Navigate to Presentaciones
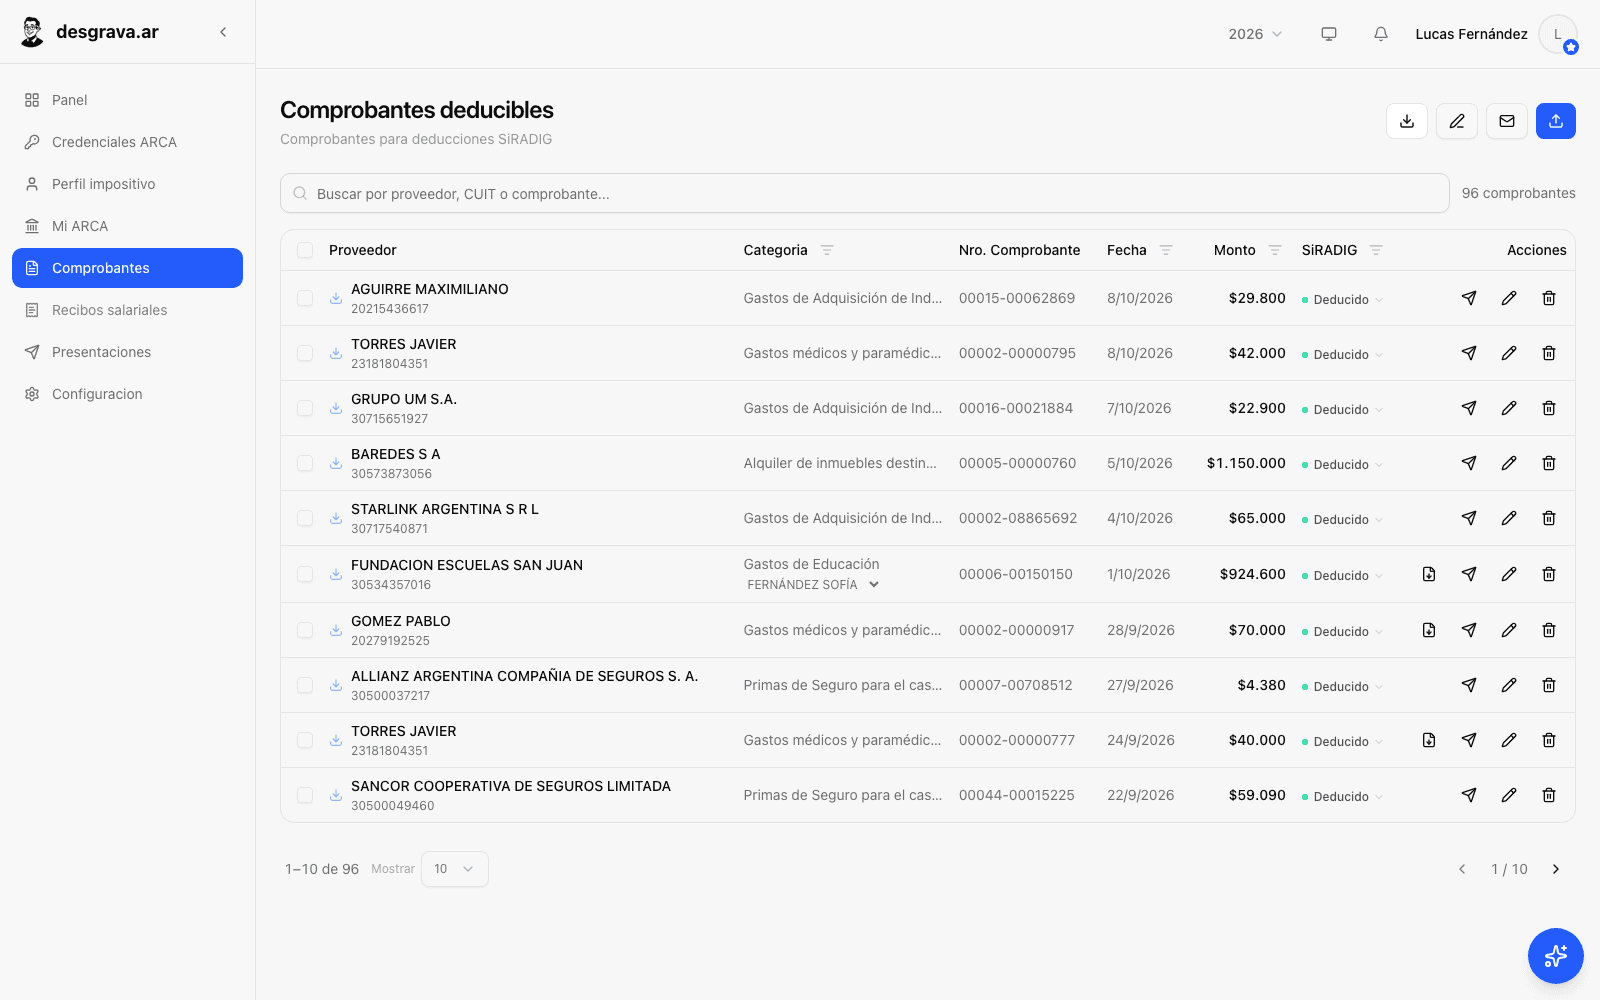 [x=127, y=352]
